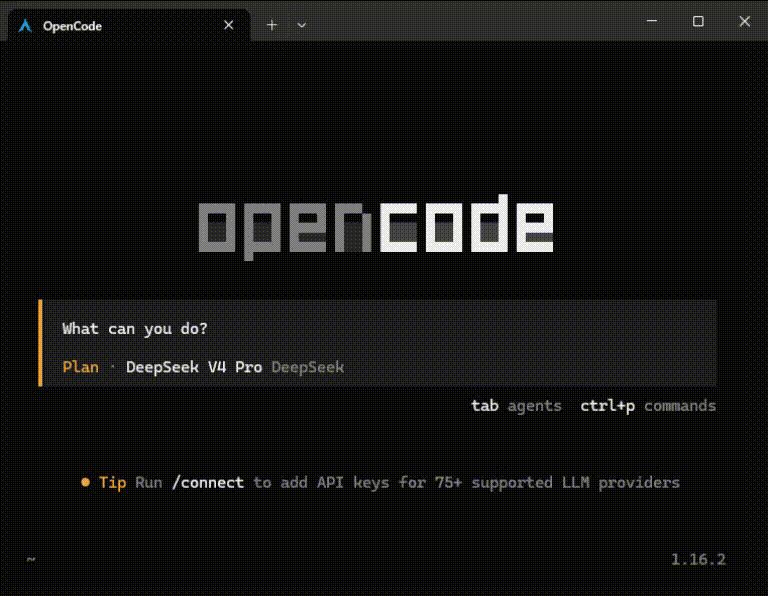768x596 pixels.
Task: Click the version number 1.16.2
Action: click(698, 559)
